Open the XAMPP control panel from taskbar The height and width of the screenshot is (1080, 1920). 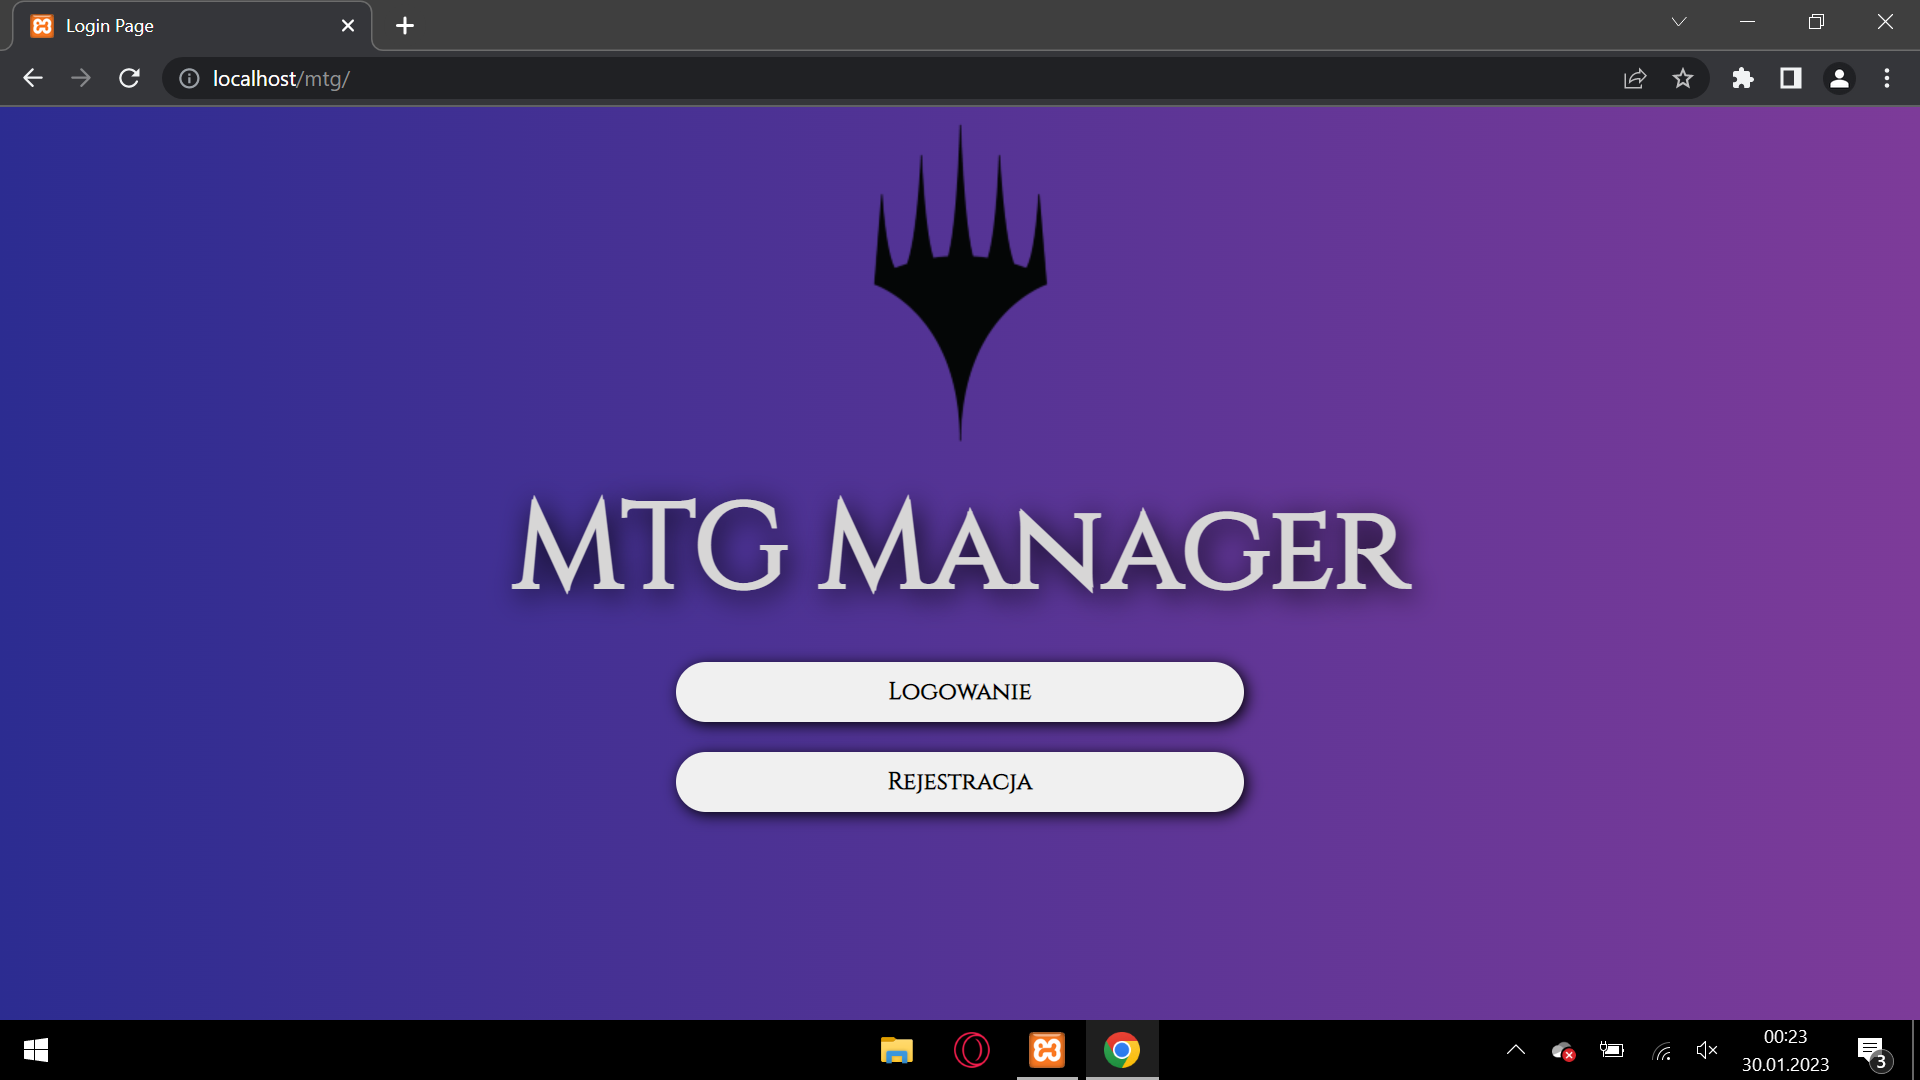point(1046,1050)
